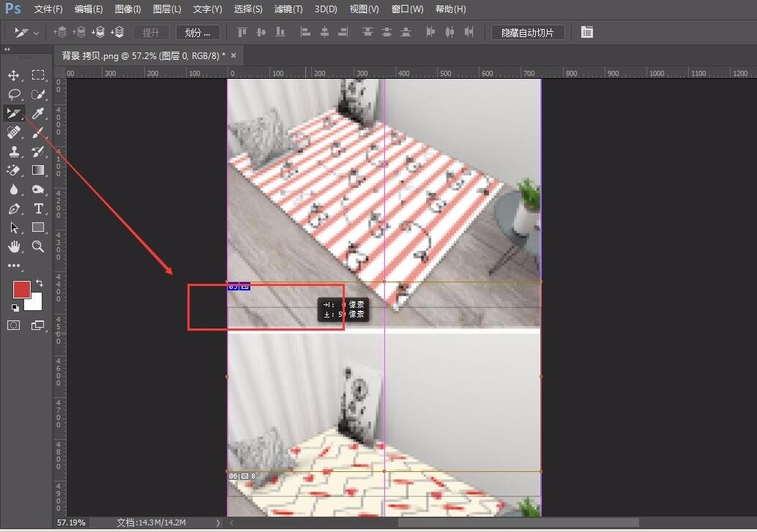Screen dimensions: 757x532
Task: Select the Pen tool
Action: click(15, 208)
